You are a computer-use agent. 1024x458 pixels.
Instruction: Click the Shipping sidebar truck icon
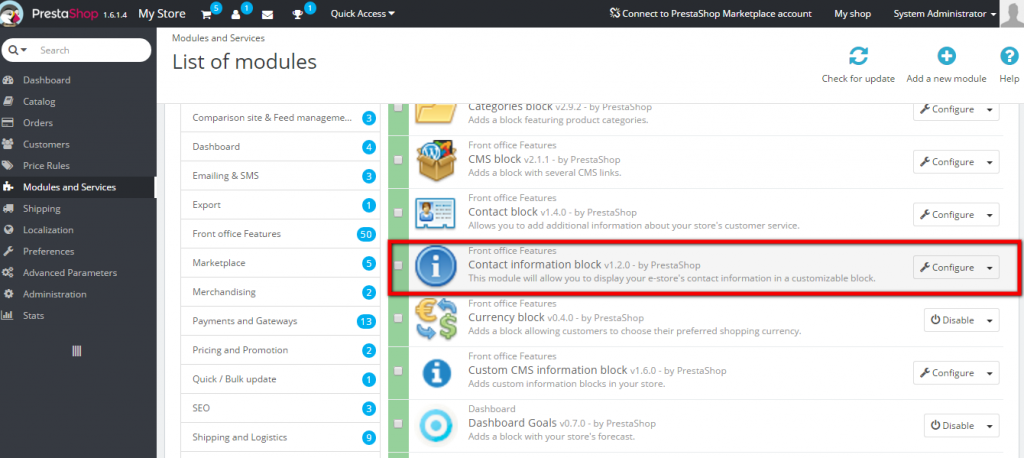(x=8, y=208)
